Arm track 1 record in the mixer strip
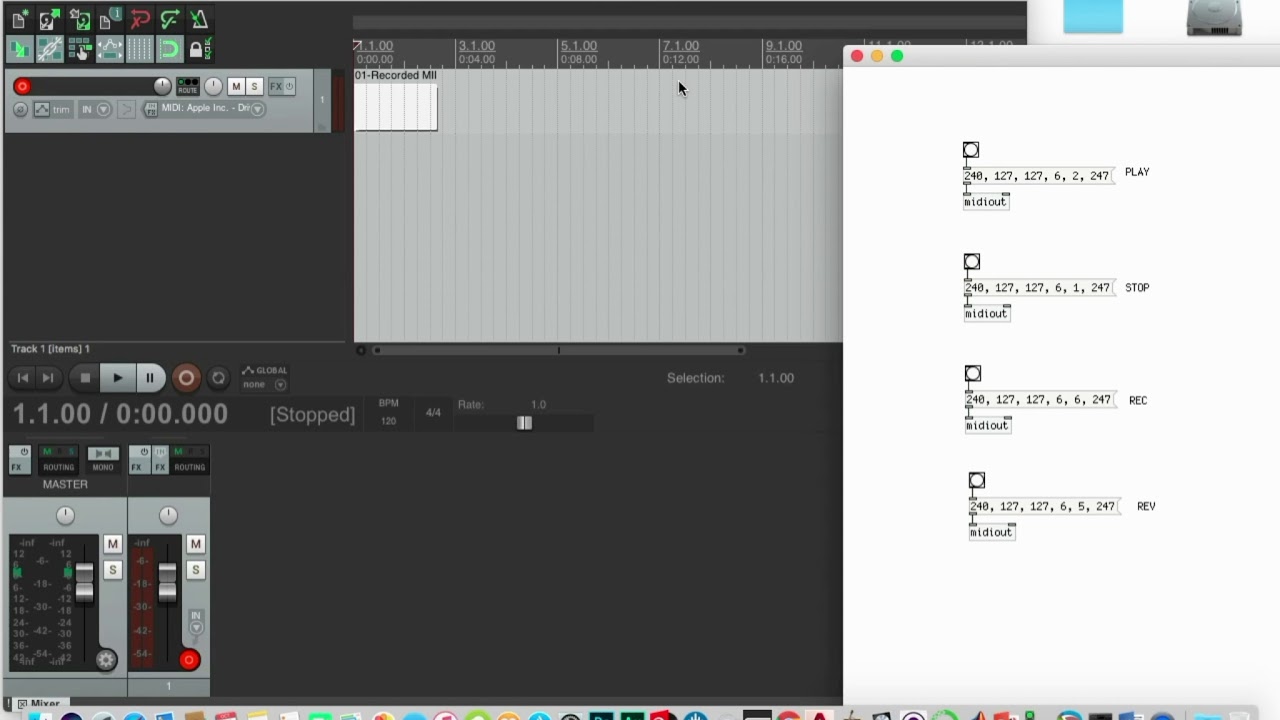Image resolution: width=1280 pixels, height=720 pixels. [189, 659]
